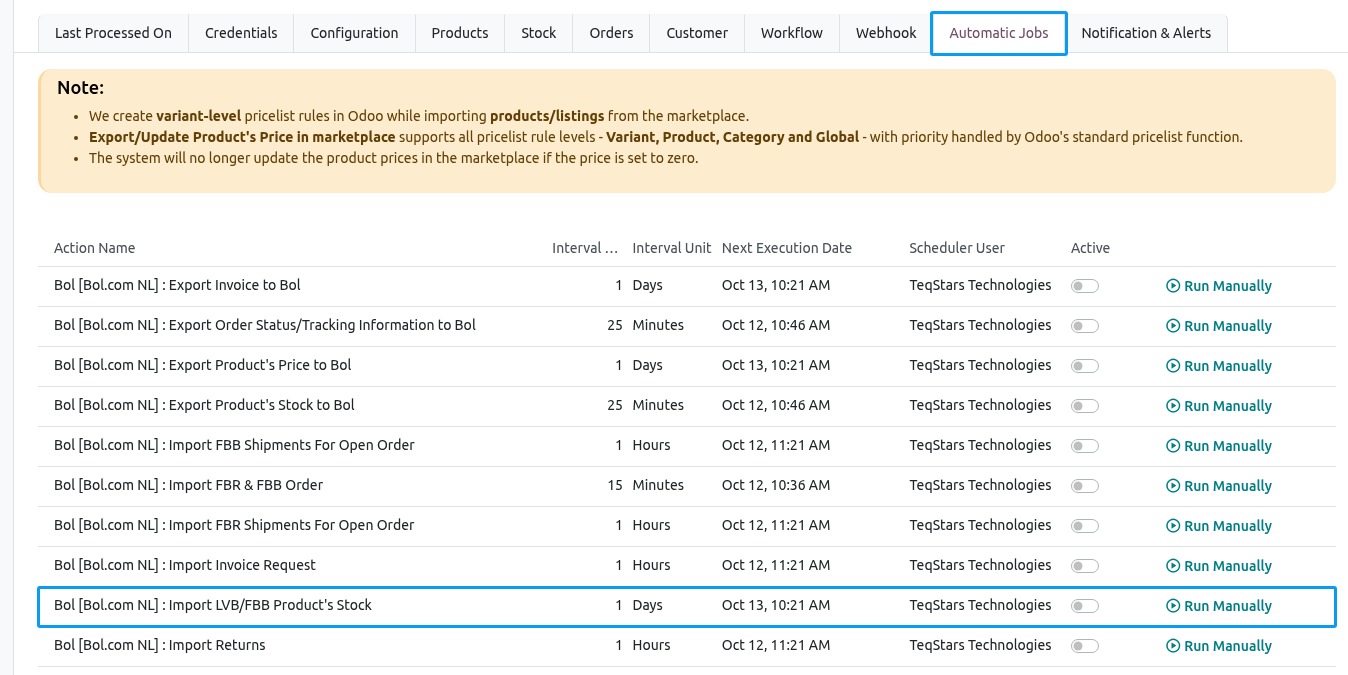Switch to the Customer tab

pyautogui.click(x=697, y=33)
